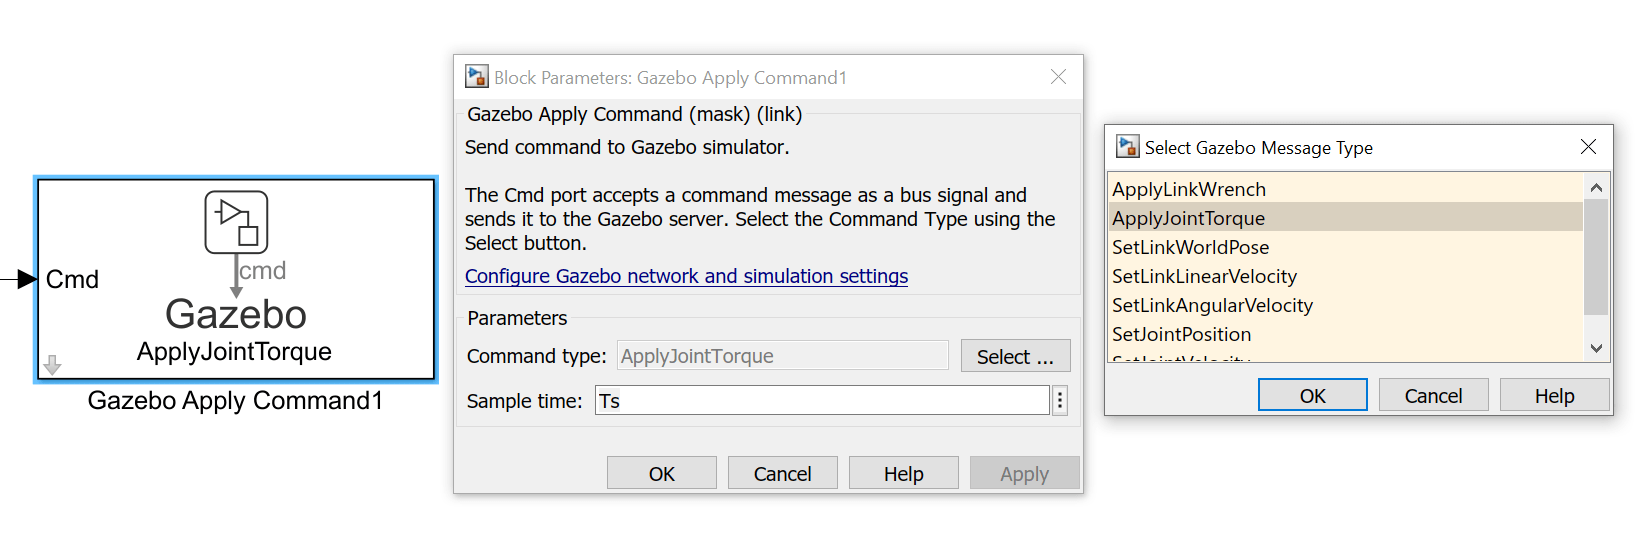Pick SetLinkAngularVelocity message type
Viewport: 1637px width, 560px height.
(x=1212, y=305)
